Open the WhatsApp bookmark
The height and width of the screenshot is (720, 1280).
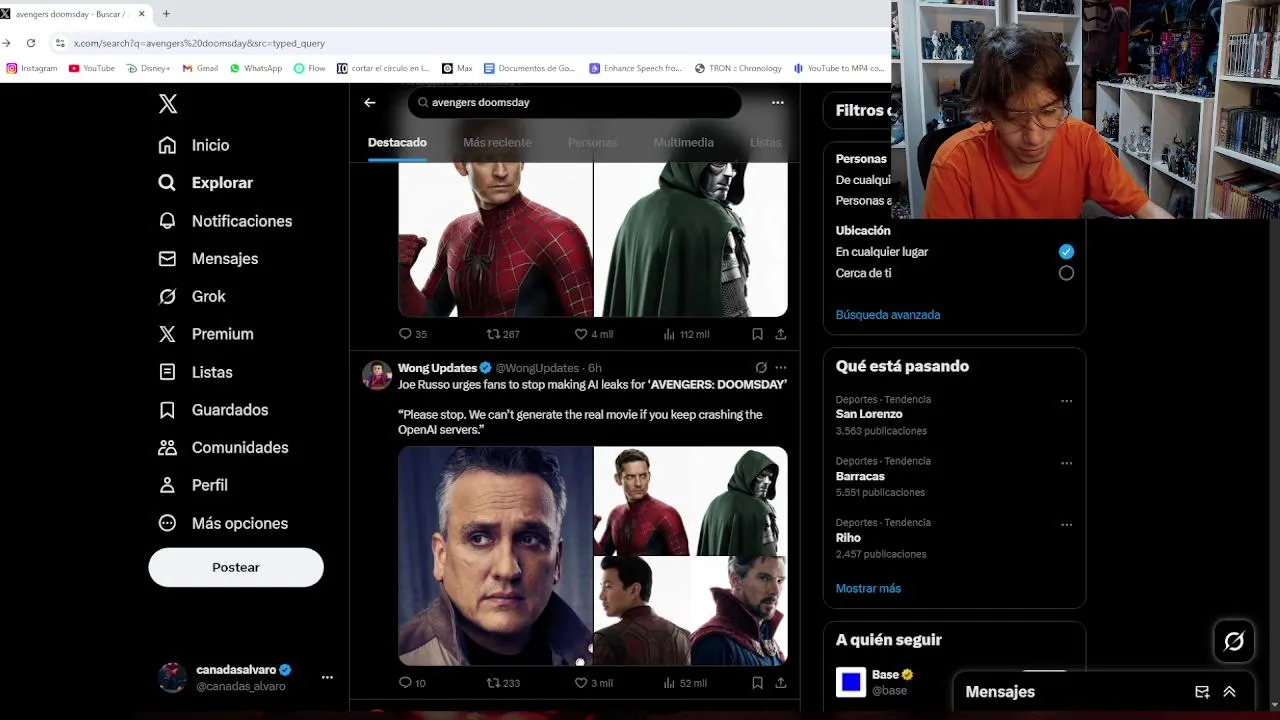(256, 68)
